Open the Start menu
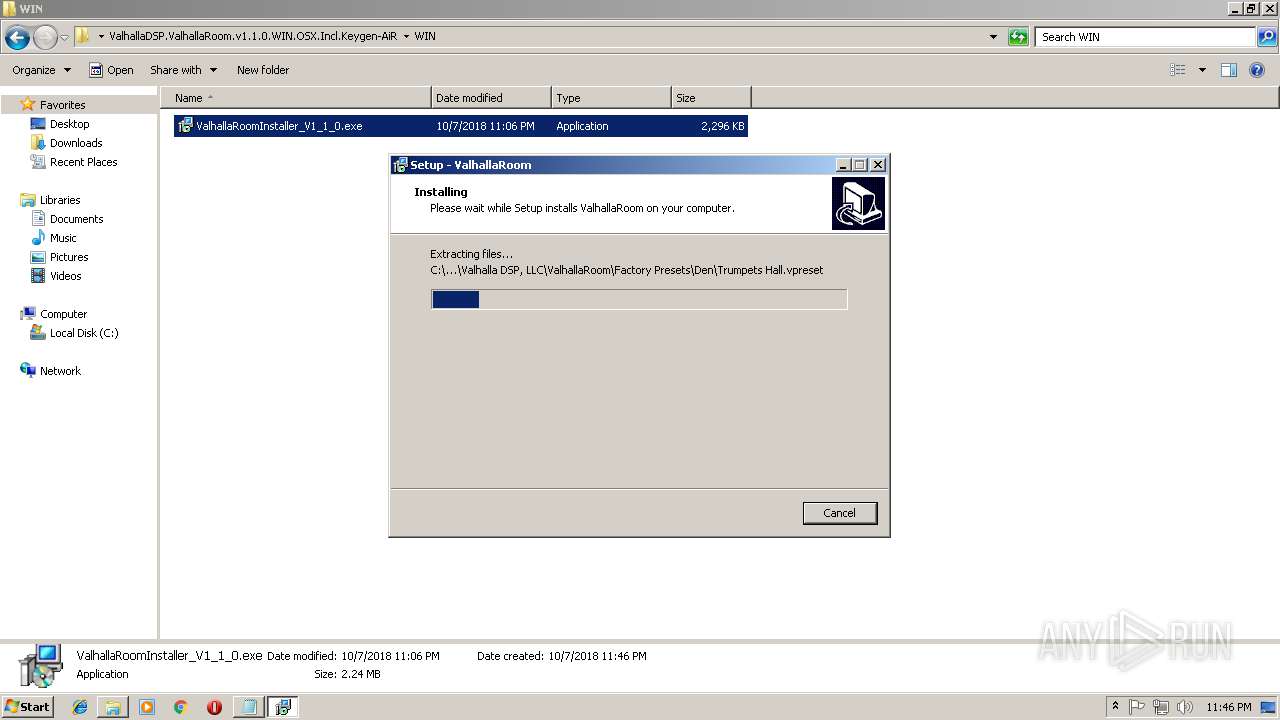Screen dimensions: 1280x720 pos(28,707)
